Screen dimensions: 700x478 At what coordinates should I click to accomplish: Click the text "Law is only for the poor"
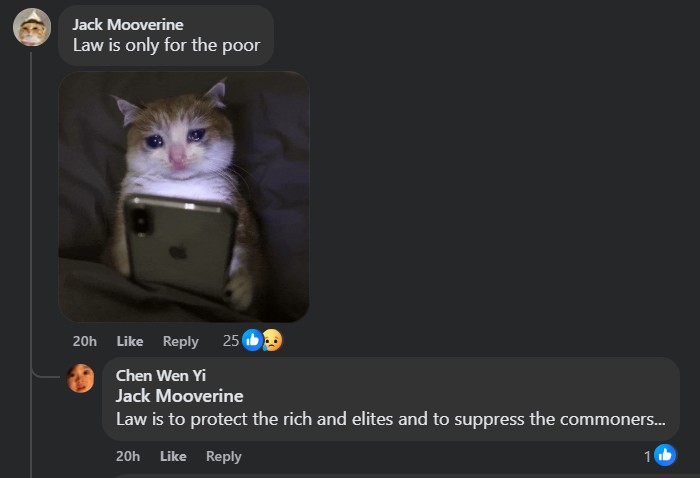(x=167, y=45)
